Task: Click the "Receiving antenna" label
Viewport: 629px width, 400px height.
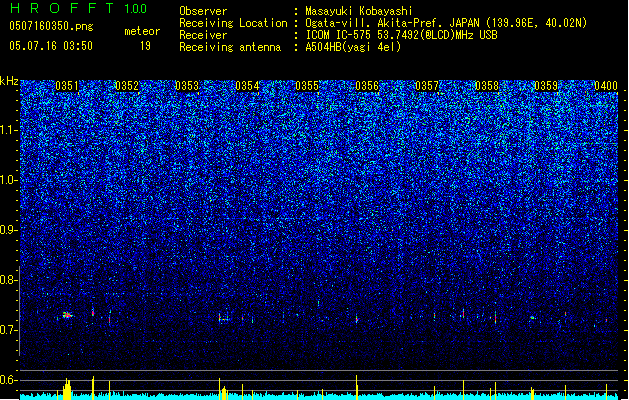Action: (x=230, y=47)
